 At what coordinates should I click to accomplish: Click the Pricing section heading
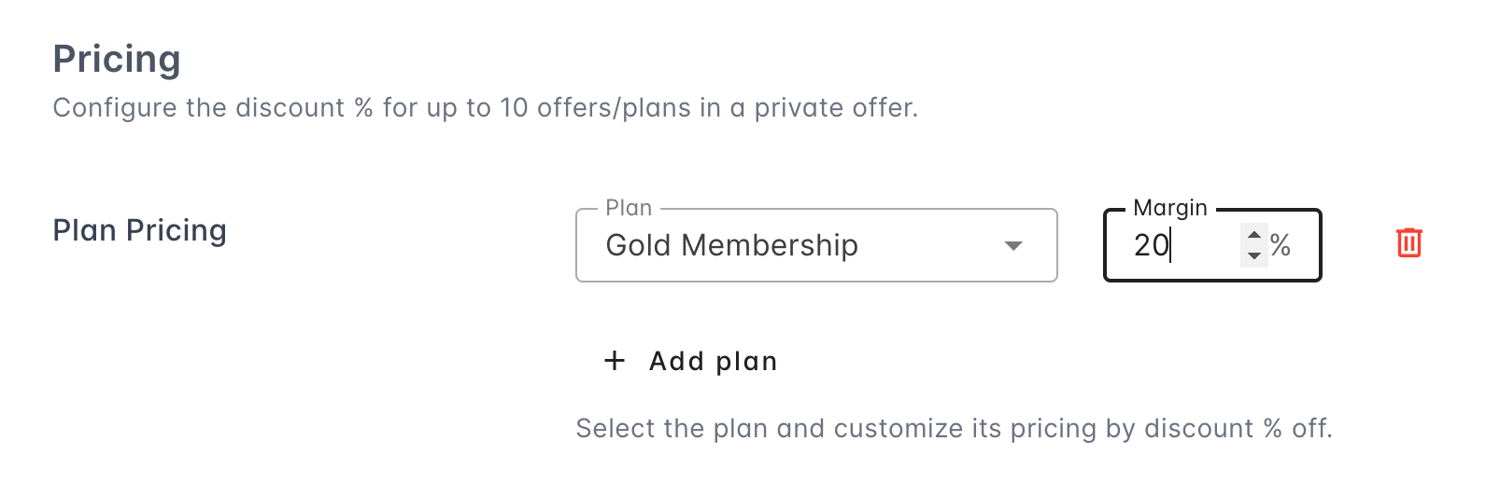[x=116, y=60]
